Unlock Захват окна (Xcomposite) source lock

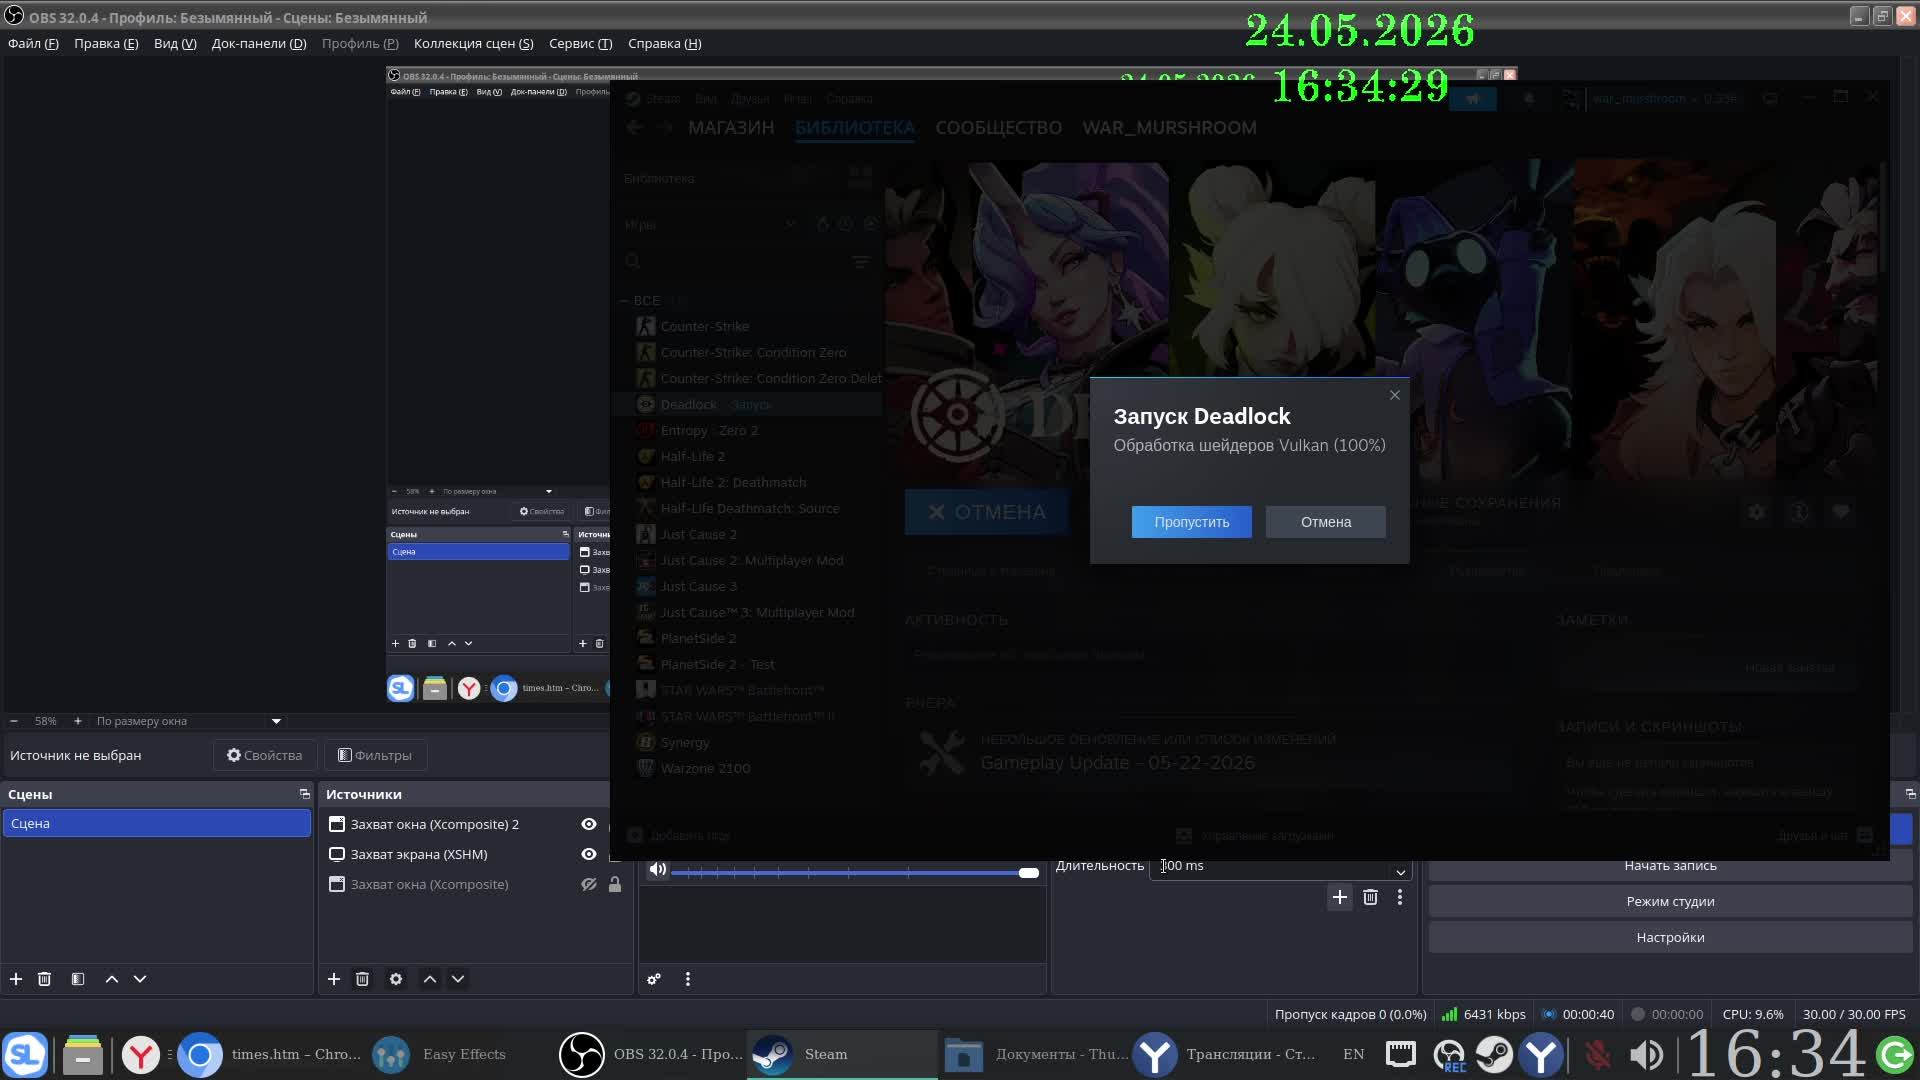pyautogui.click(x=615, y=884)
